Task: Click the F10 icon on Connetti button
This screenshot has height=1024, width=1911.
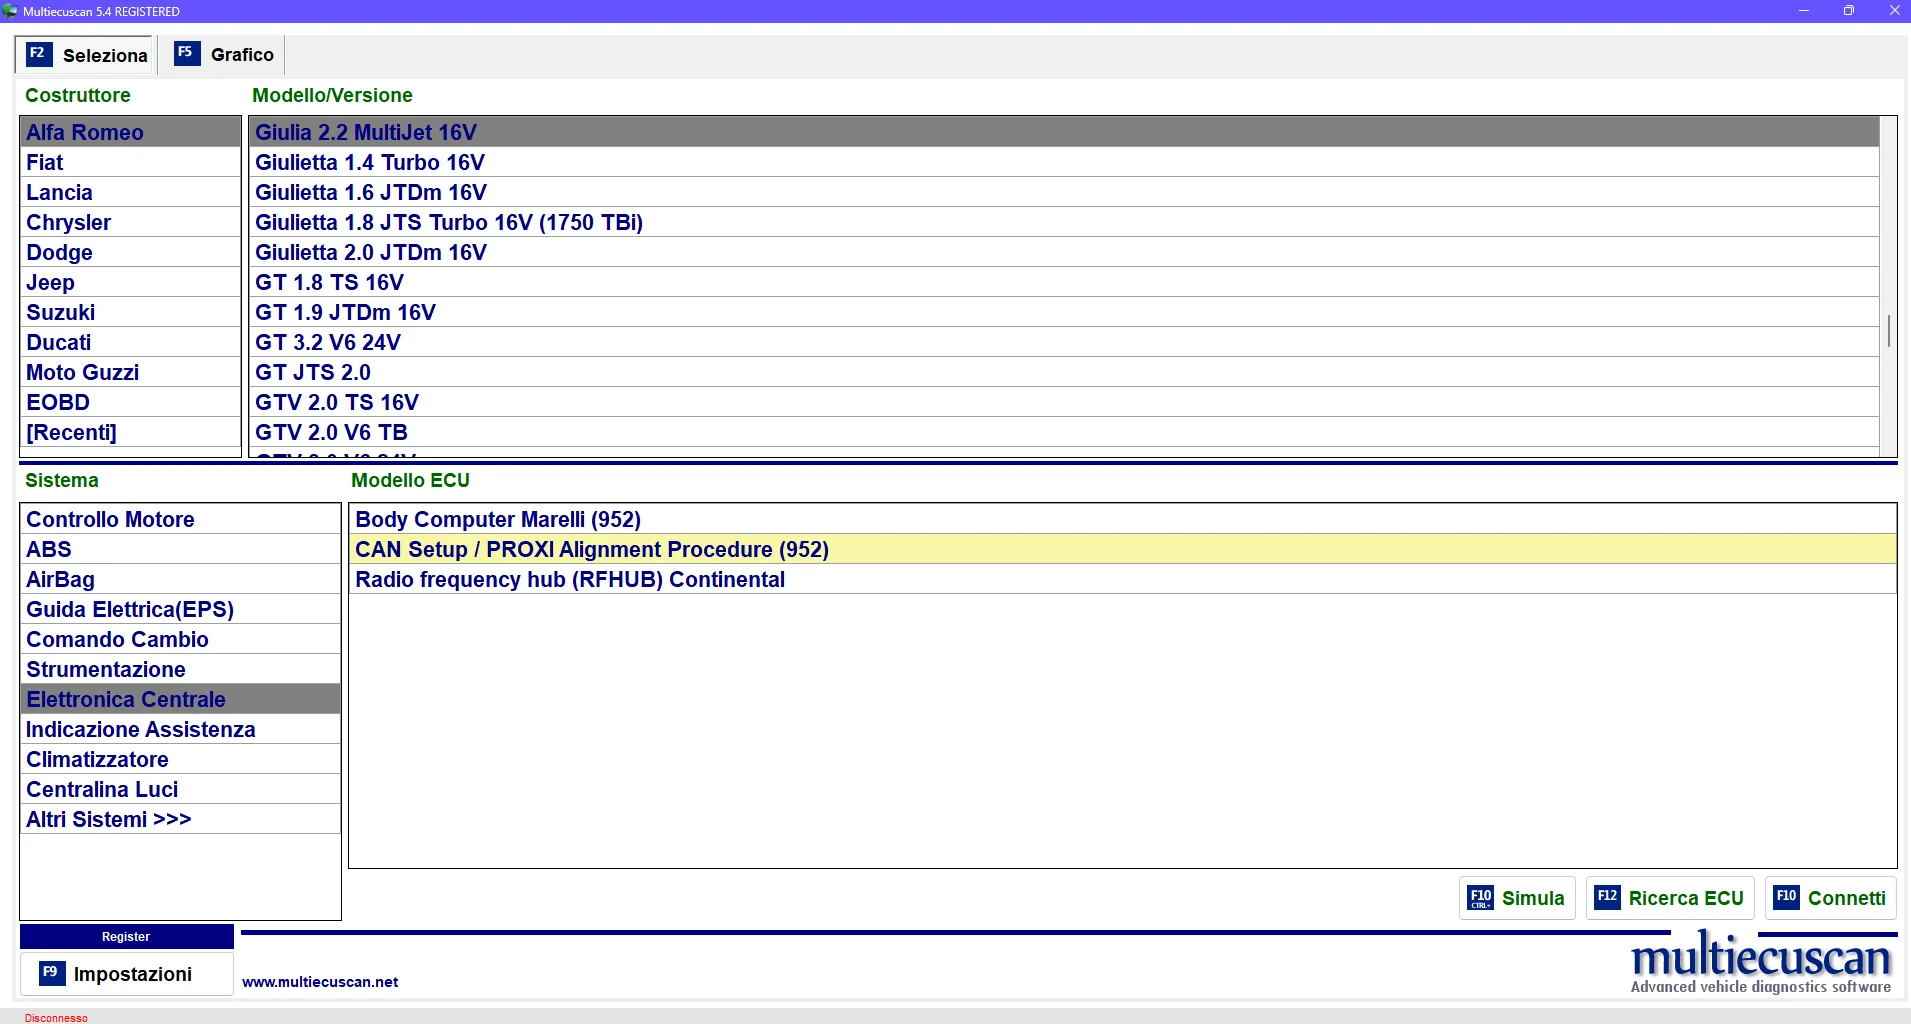Action: pyautogui.click(x=1787, y=897)
